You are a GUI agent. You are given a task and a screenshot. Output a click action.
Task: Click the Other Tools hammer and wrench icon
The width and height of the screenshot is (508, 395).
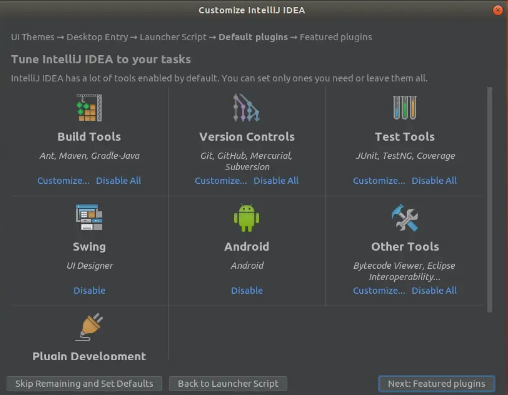click(x=405, y=218)
